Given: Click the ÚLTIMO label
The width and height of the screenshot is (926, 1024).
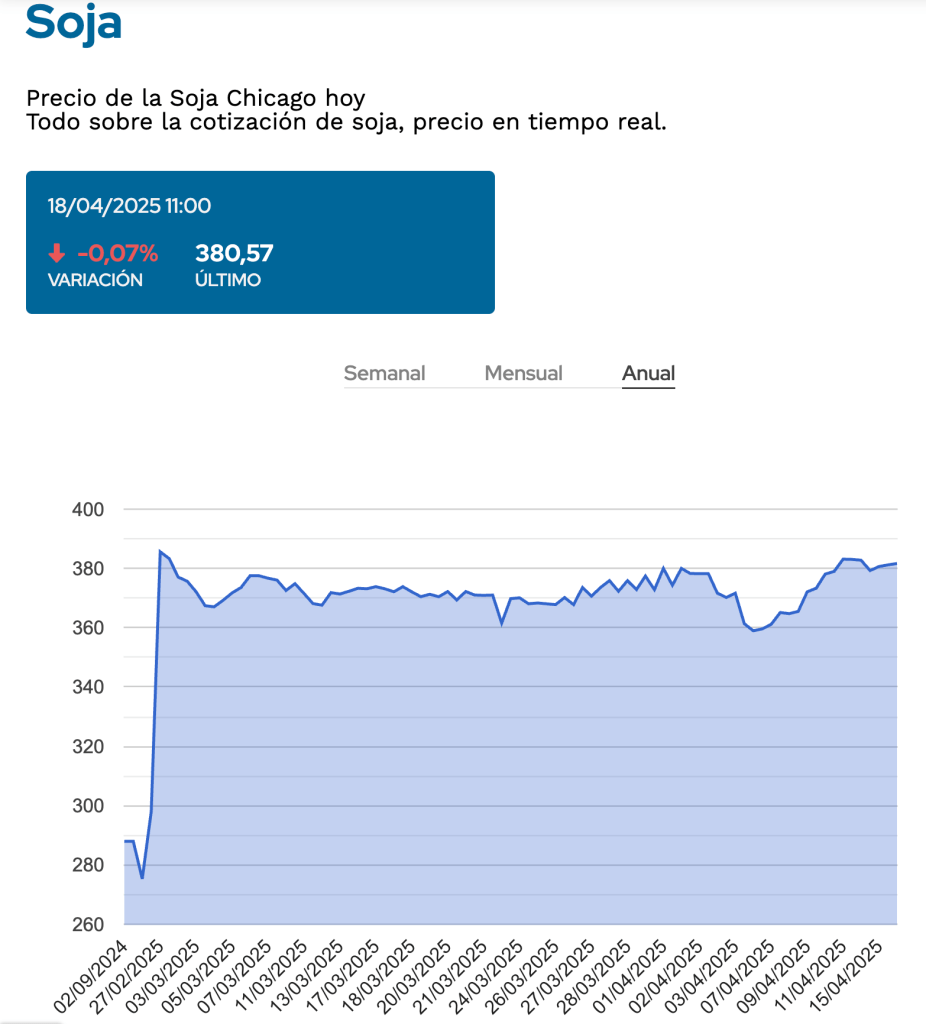Looking at the screenshot, I should [228, 281].
